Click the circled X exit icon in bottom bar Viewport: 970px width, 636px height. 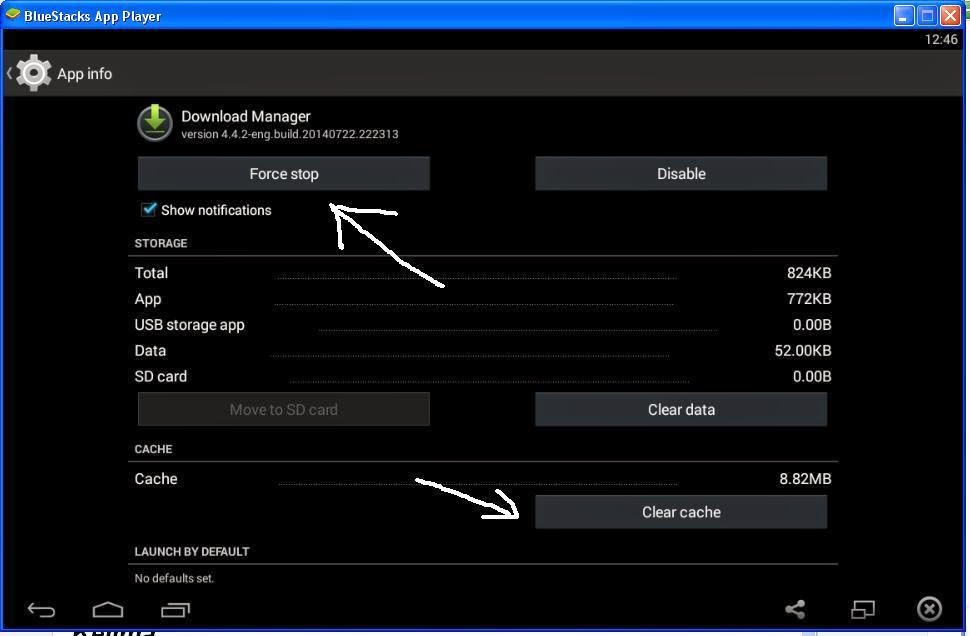929,609
